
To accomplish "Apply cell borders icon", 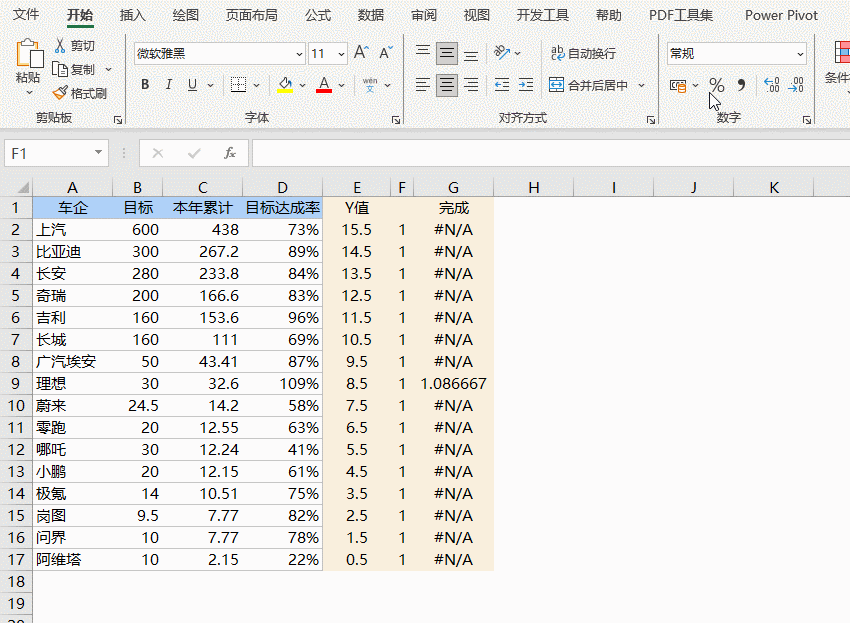I will [x=239, y=85].
